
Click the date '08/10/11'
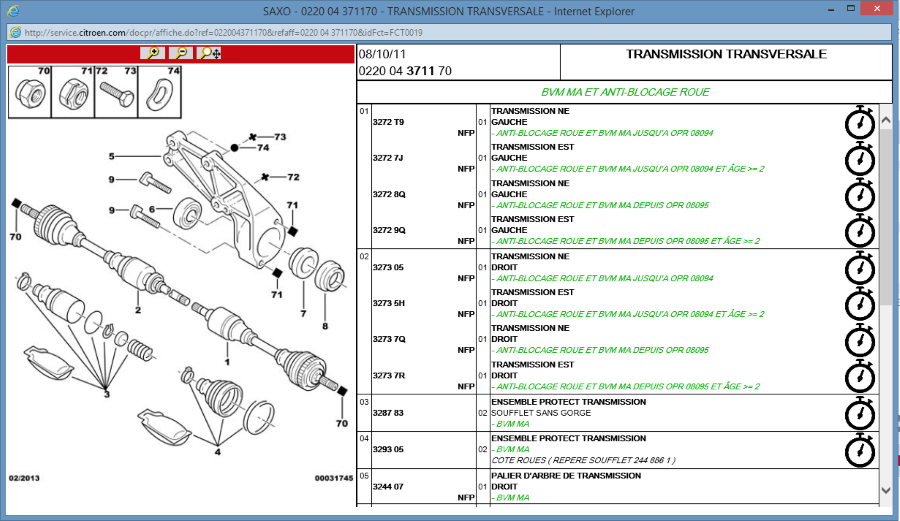click(382, 54)
